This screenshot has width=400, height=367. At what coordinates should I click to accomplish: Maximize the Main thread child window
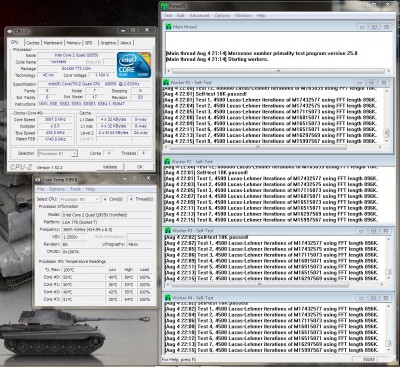pyautogui.click(x=374, y=27)
